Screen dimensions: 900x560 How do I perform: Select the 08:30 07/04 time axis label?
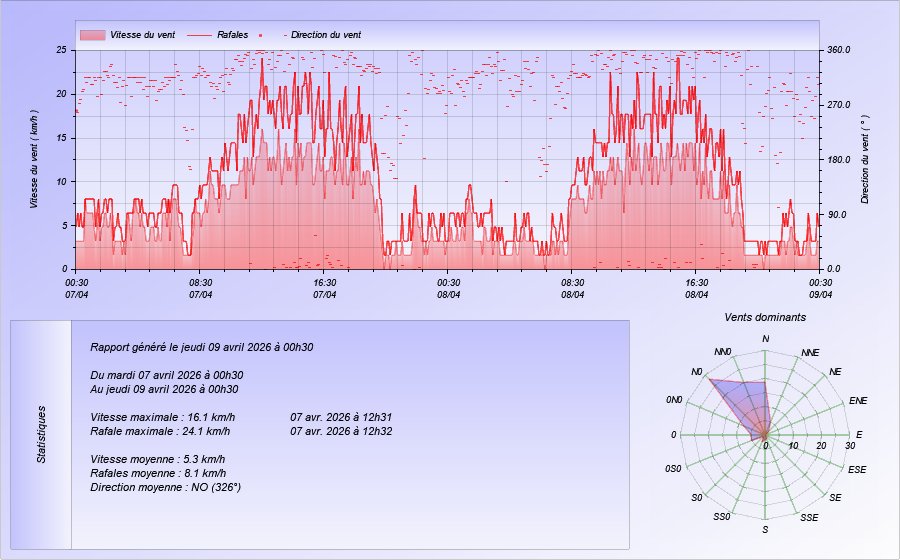(200, 288)
